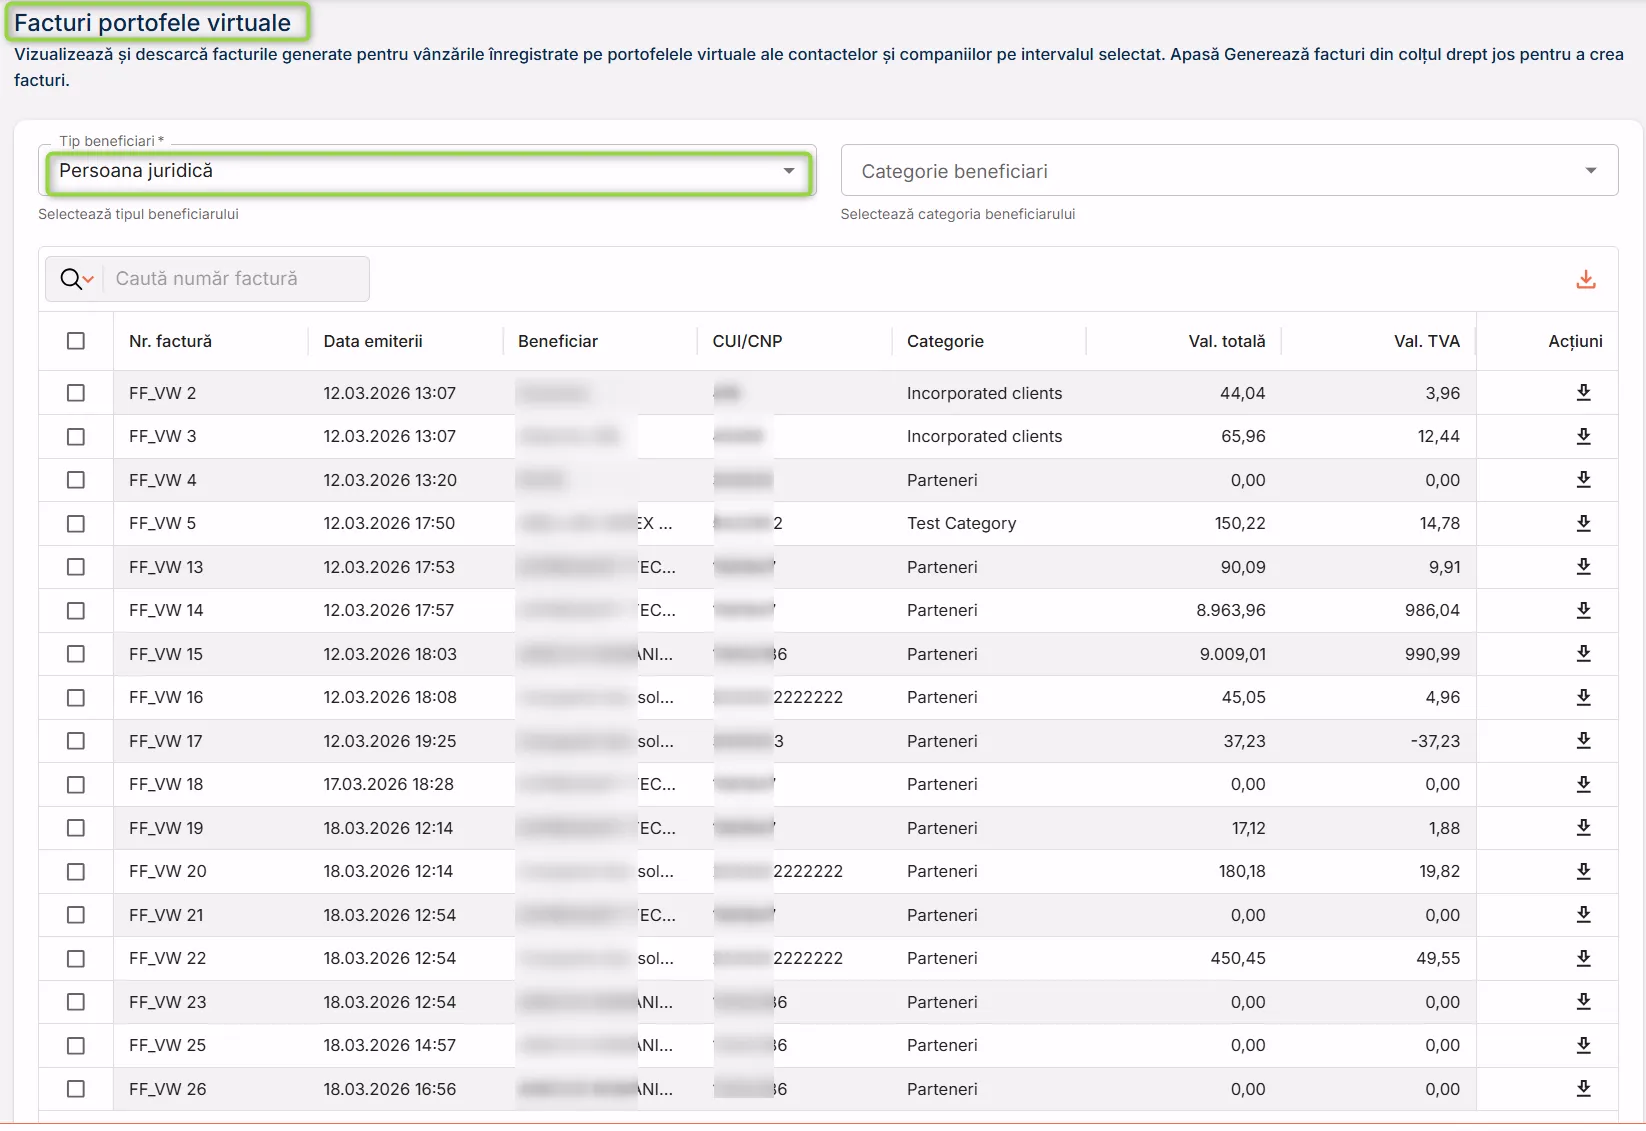Download invoice FF_VW 23

pos(1583,1002)
